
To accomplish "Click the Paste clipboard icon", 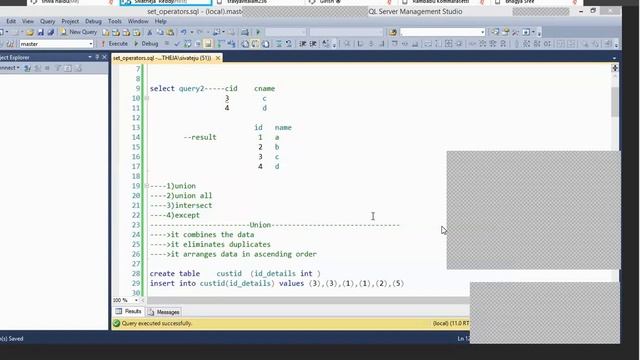I will (x=171, y=32).
